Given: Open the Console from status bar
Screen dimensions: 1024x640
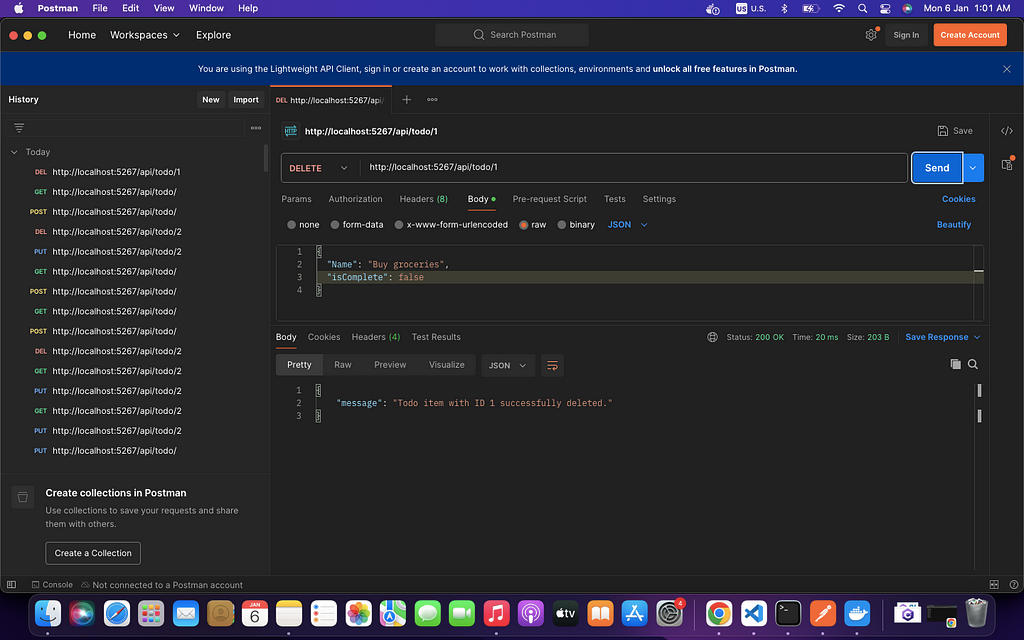Looking at the screenshot, I should pos(52,584).
